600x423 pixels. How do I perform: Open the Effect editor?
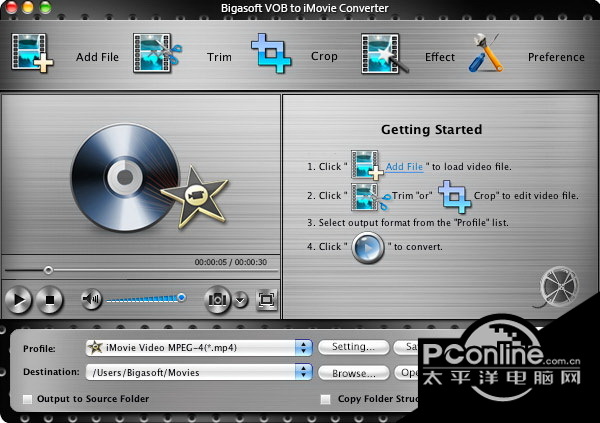(x=386, y=55)
